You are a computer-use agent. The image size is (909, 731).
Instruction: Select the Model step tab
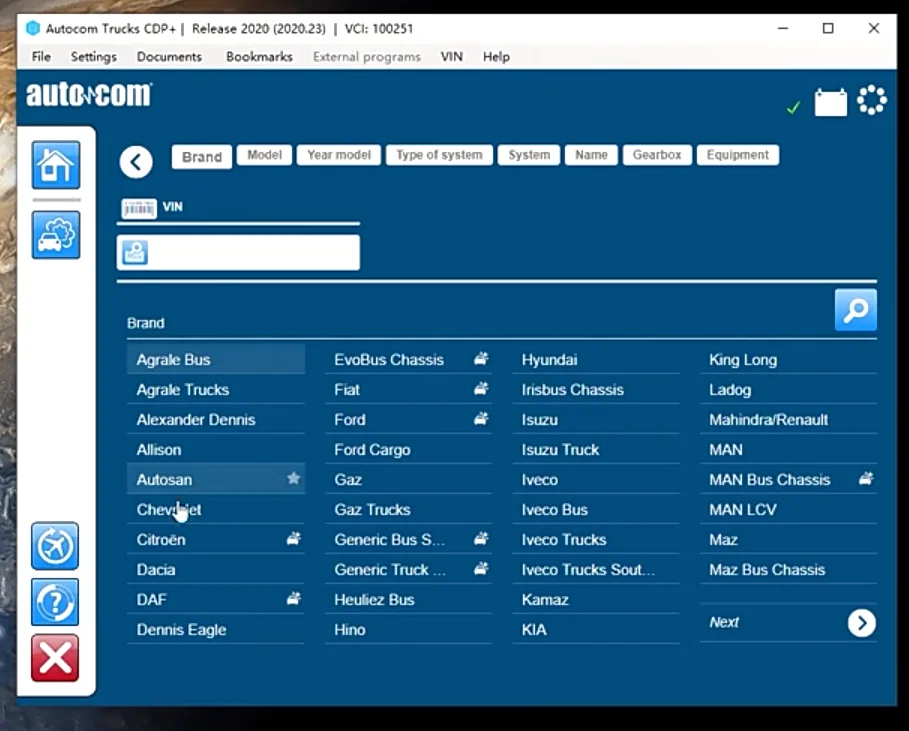coord(264,155)
